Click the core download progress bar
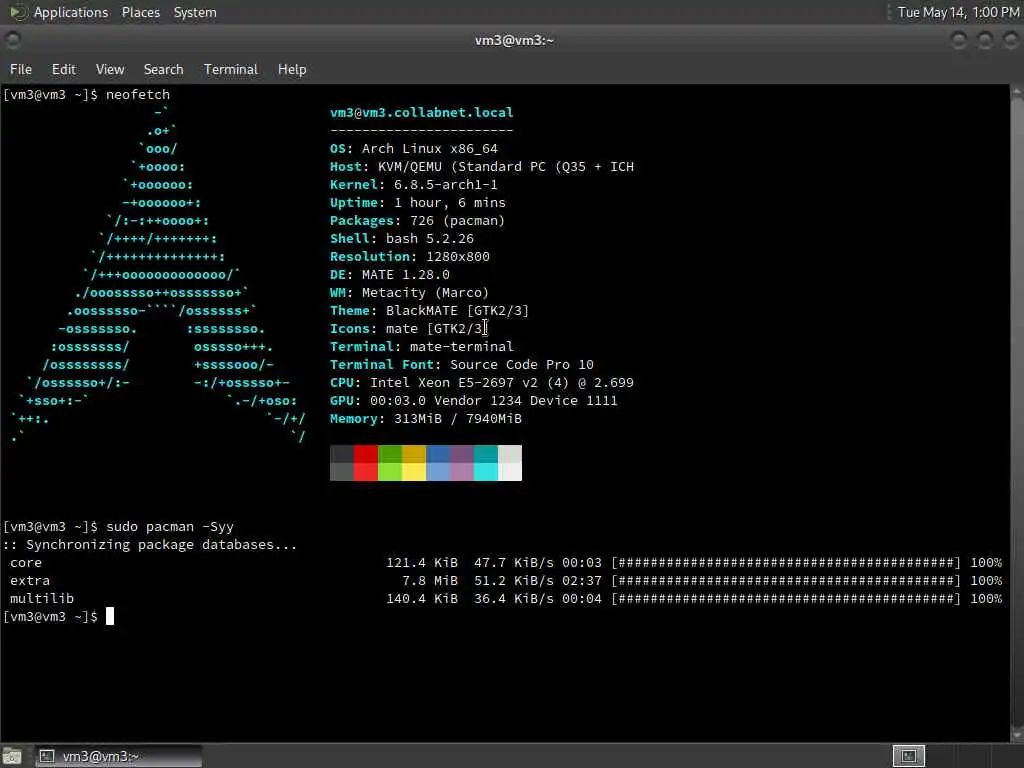The height and width of the screenshot is (768, 1024). (x=786, y=562)
